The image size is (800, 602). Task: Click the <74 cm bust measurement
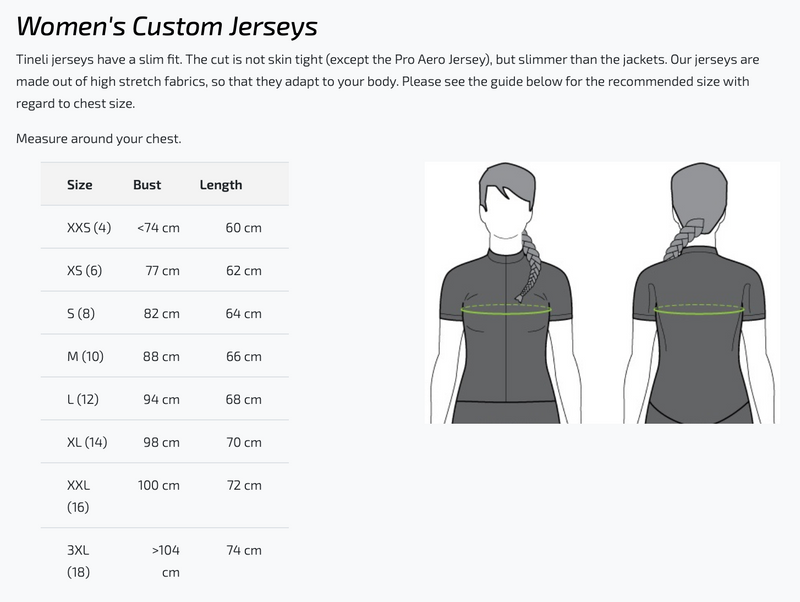tap(158, 228)
